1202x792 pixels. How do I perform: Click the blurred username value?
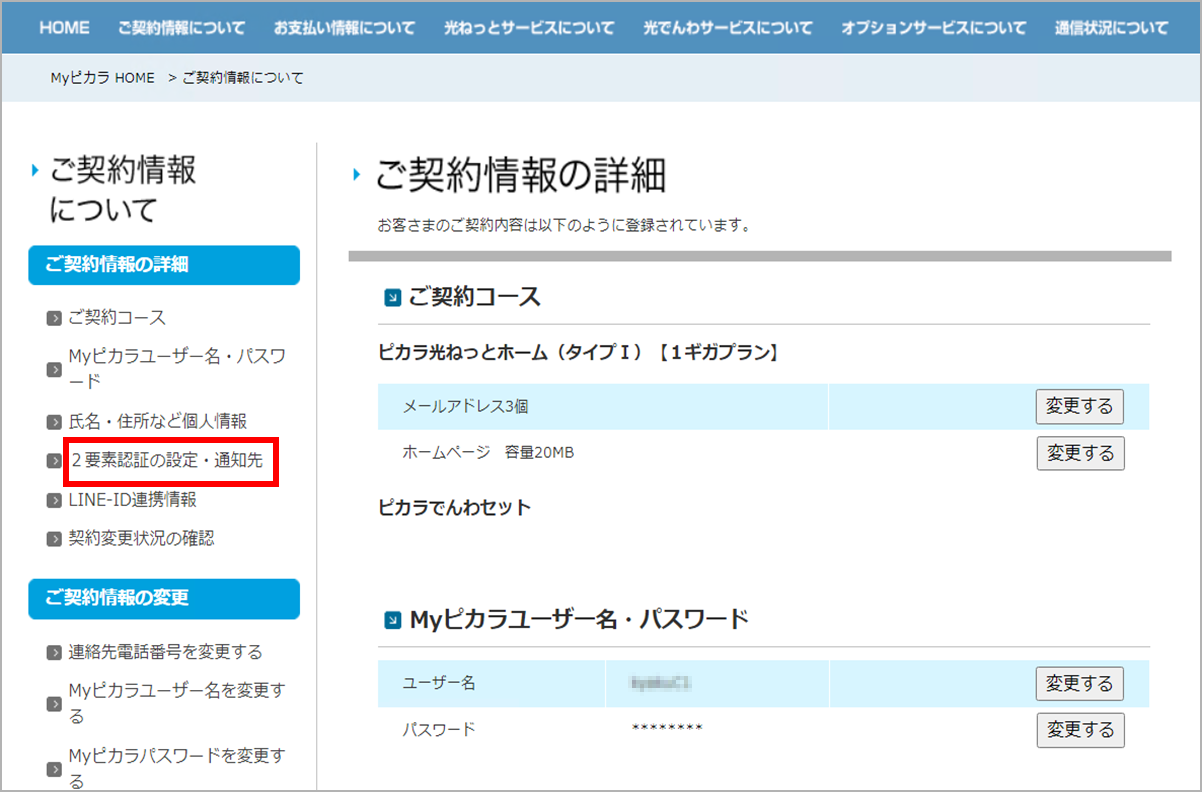click(662, 683)
